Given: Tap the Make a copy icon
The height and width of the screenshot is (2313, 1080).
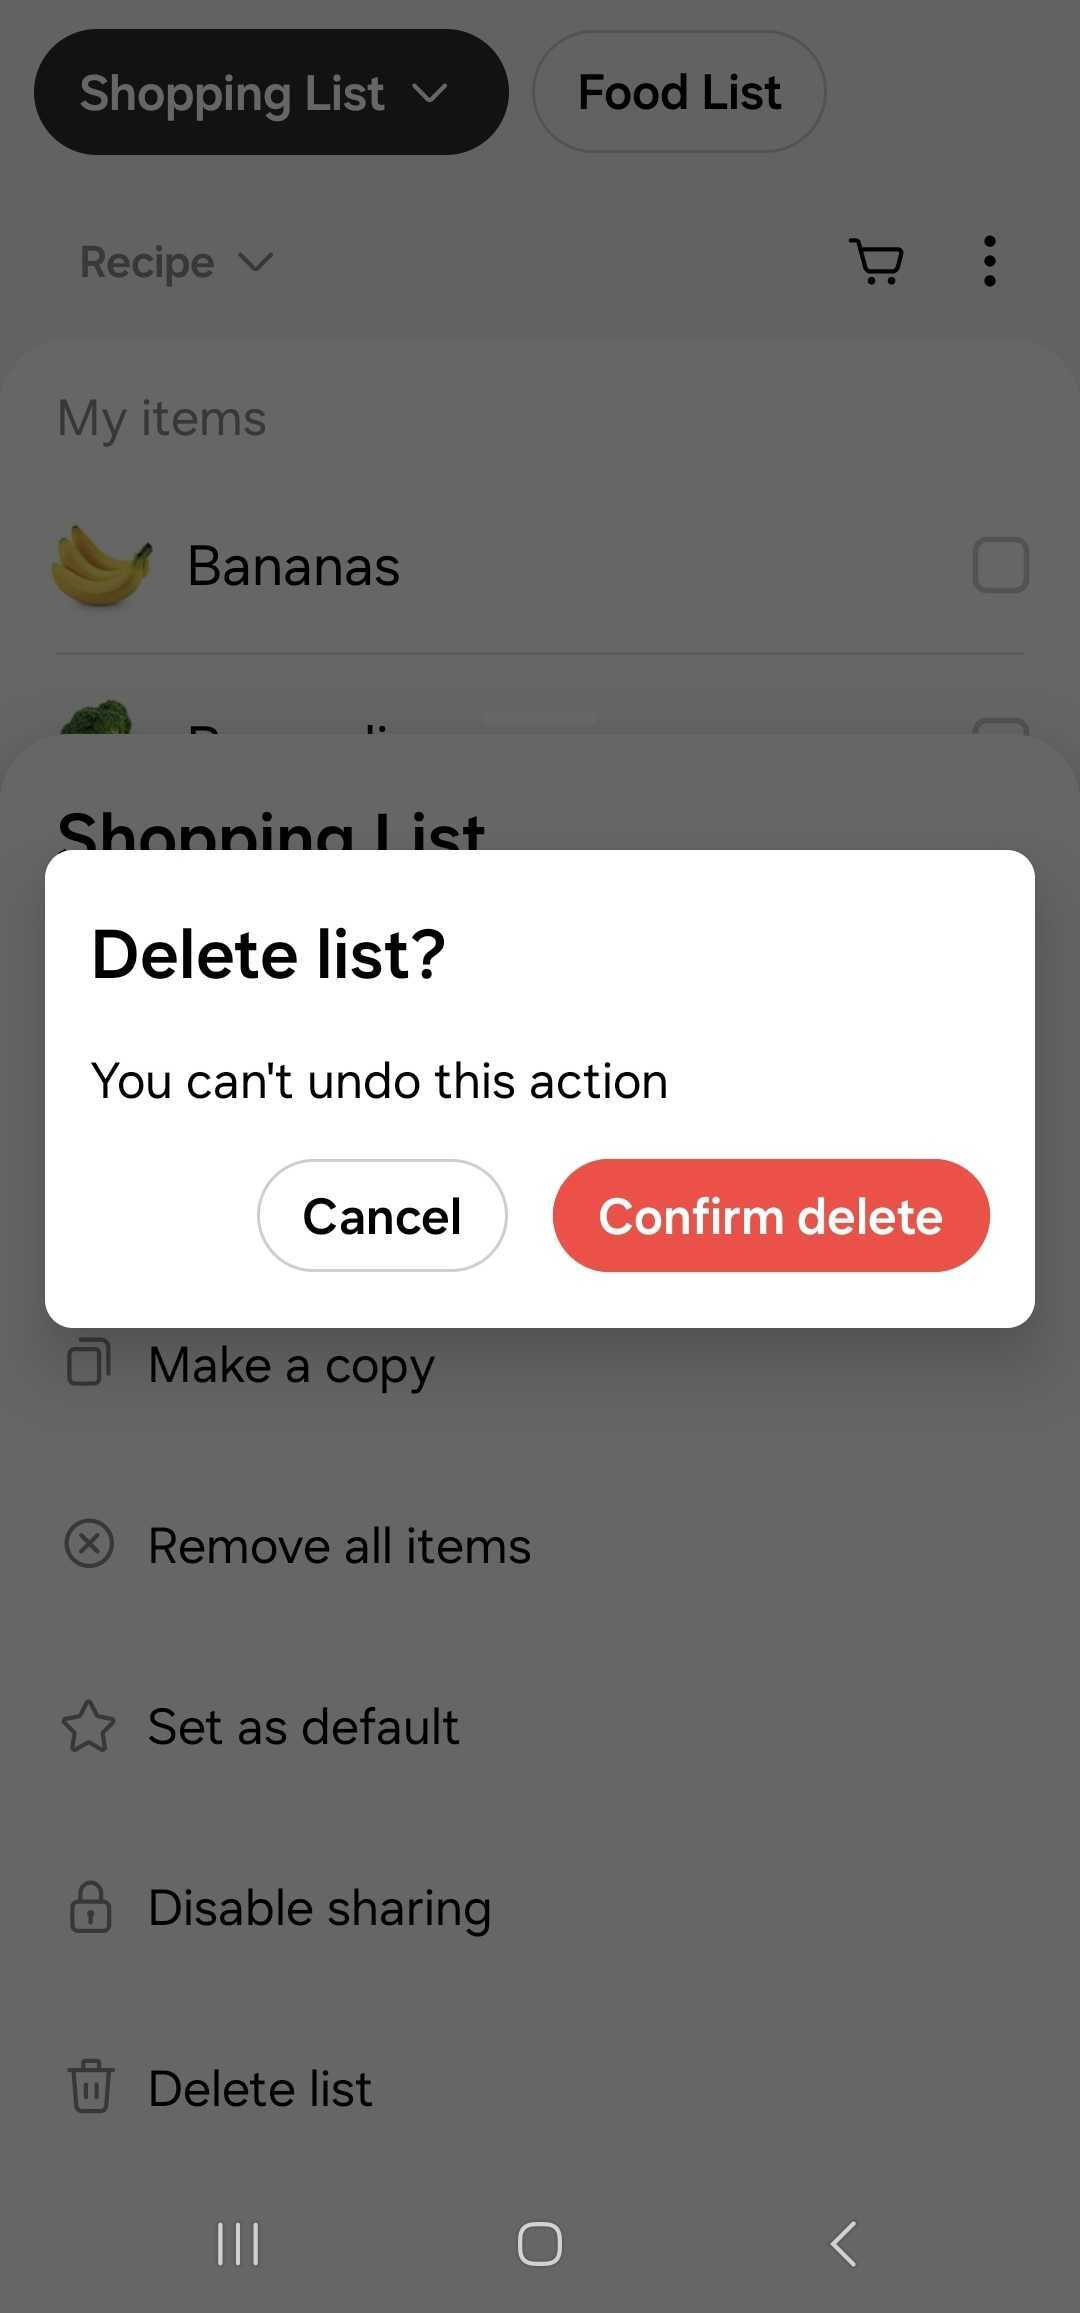Looking at the screenshot, I should click(x=89, y=1363).
